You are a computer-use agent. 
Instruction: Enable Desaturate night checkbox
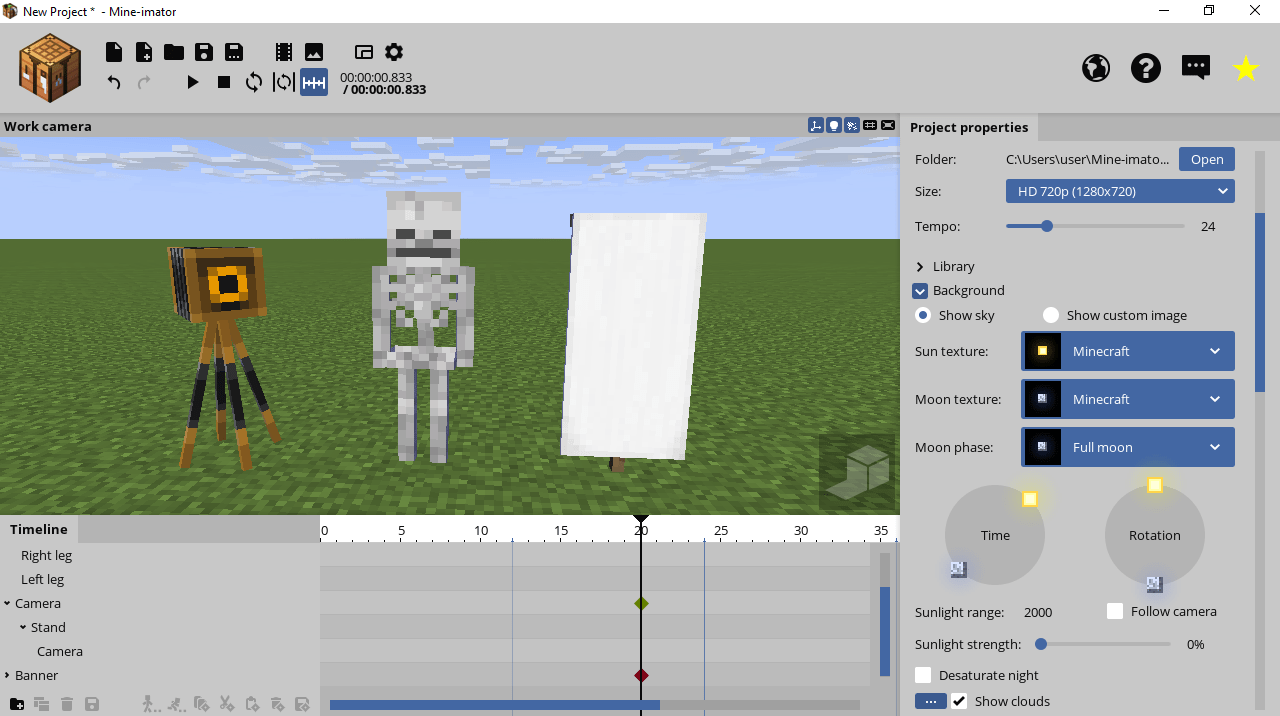pos(923,675)
